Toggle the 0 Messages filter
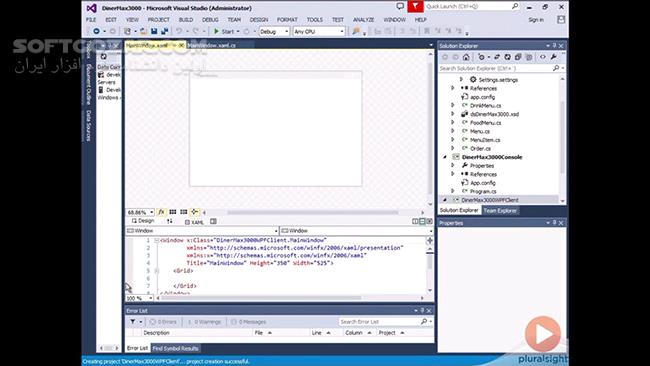 click(x=249, y=322)
